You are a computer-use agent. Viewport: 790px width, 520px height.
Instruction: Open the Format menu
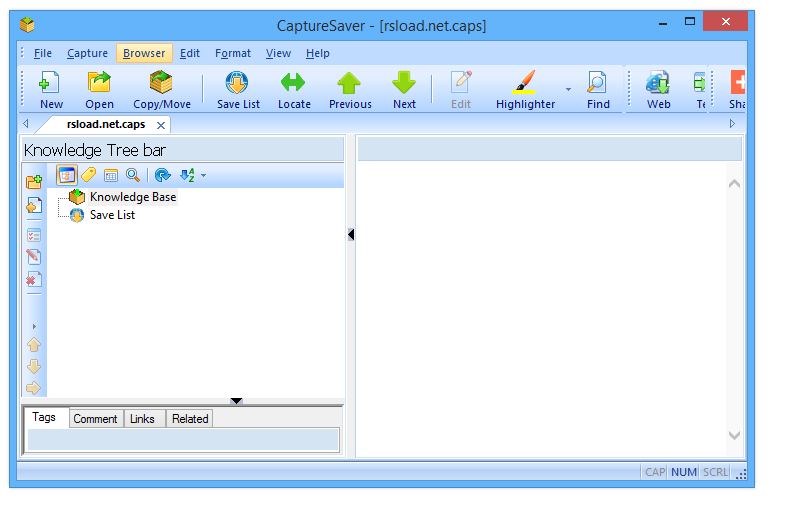point(233,53)
